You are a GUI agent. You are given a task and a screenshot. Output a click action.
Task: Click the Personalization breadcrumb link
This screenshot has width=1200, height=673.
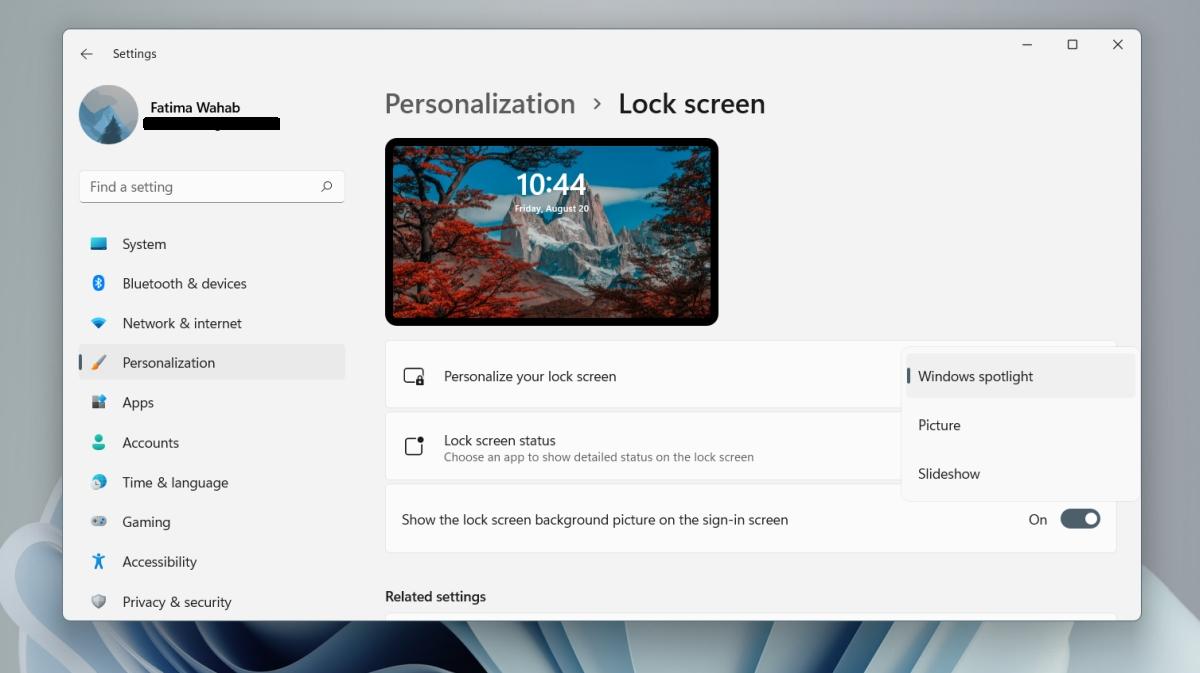(480, 104)
